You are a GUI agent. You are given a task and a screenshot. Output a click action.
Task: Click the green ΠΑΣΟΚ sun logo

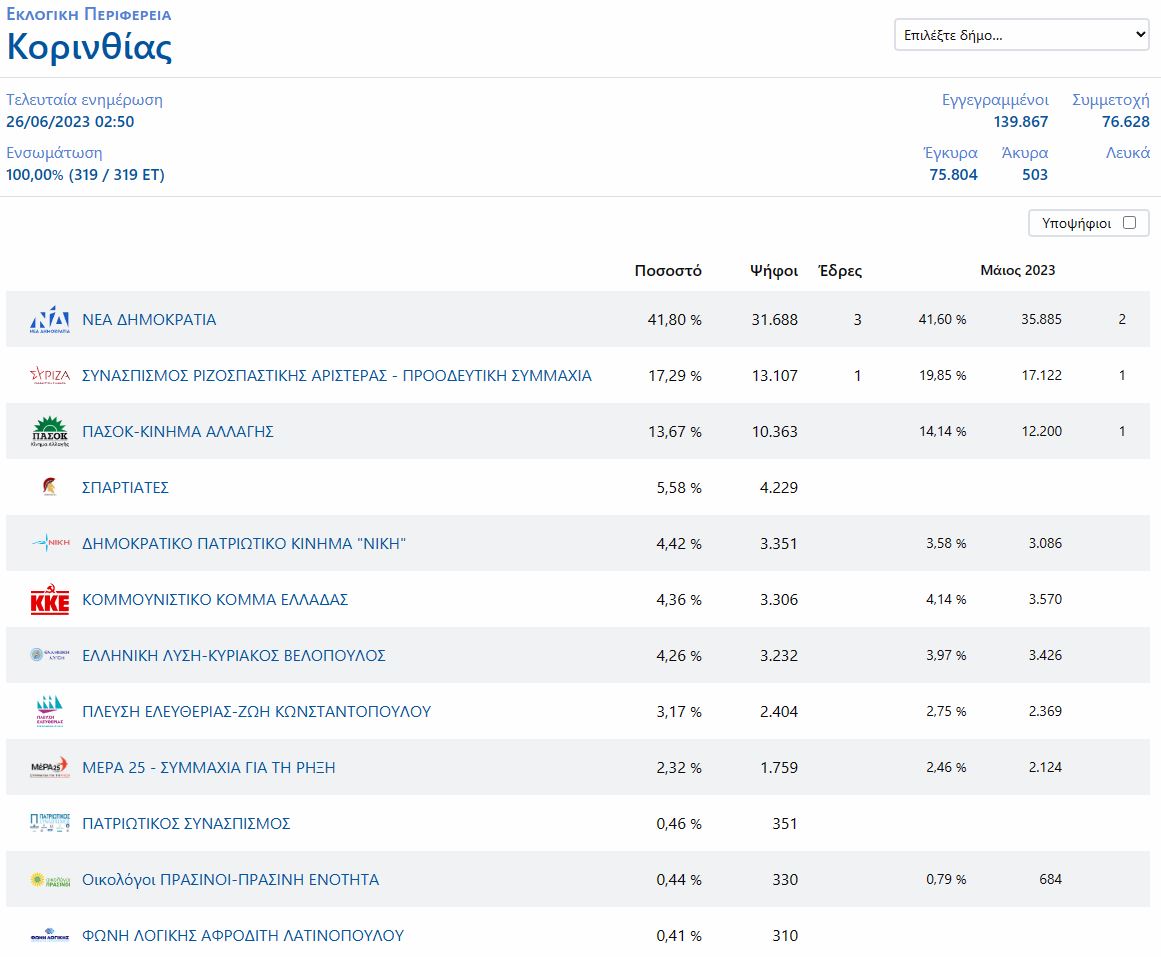[x=50, y=432]
